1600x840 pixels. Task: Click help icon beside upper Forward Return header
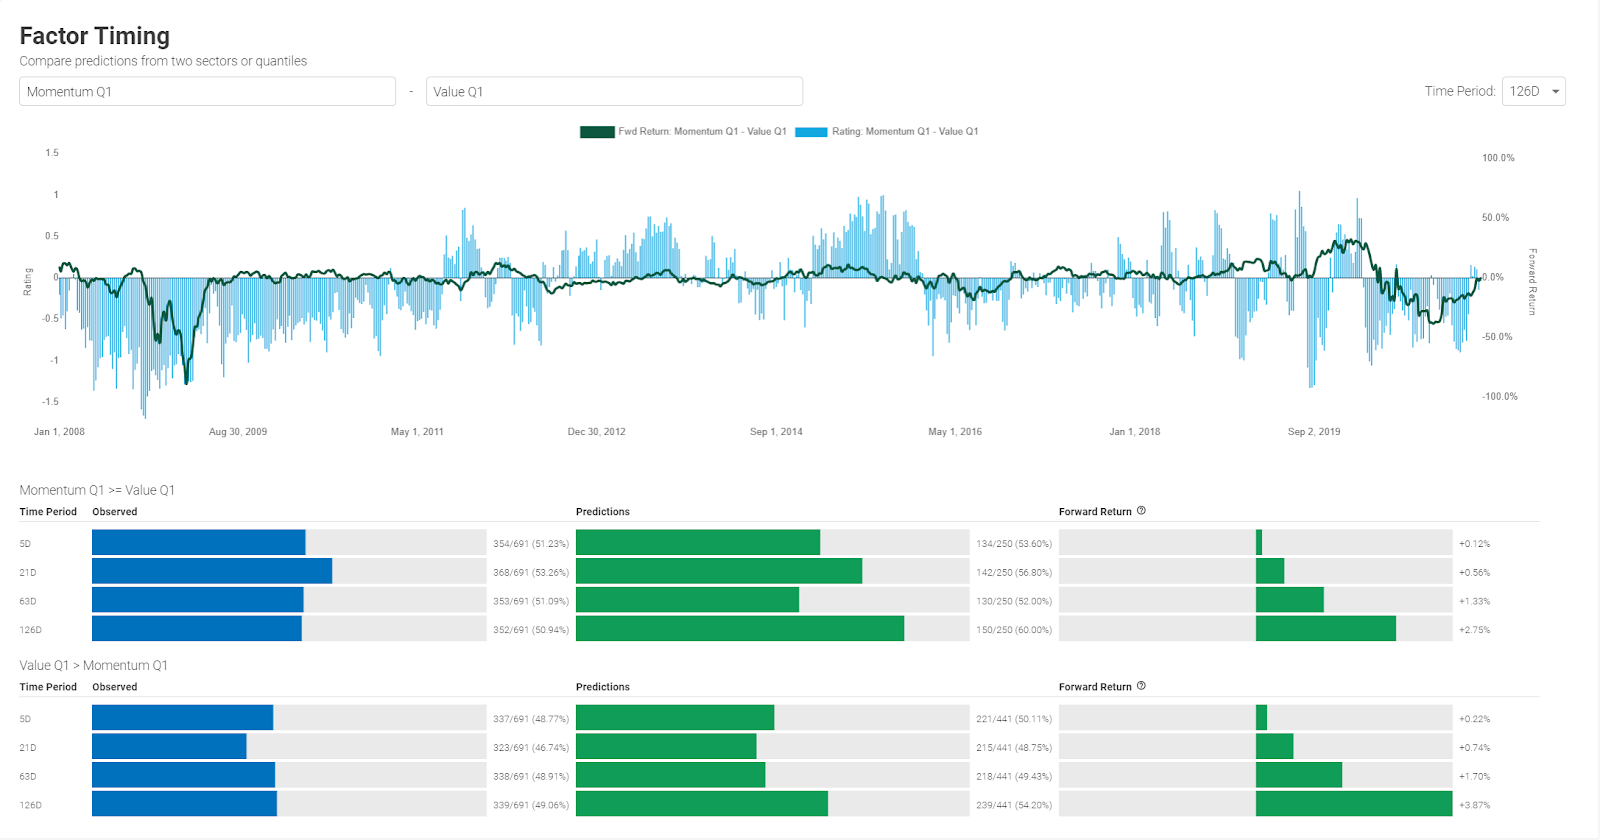(x=1141, y=511)
